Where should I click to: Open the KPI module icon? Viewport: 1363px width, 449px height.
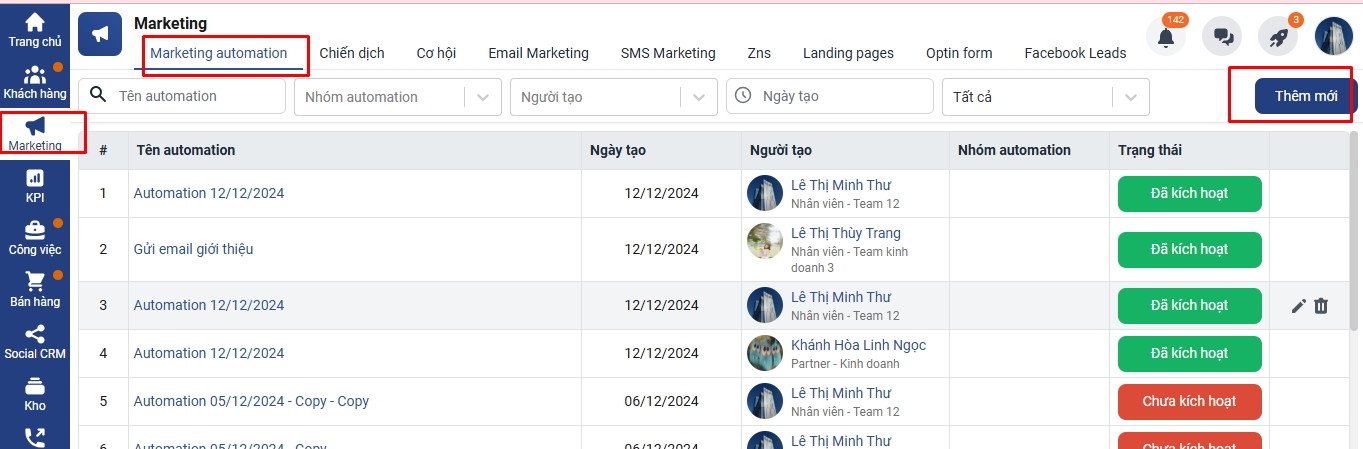pos(34,178)
